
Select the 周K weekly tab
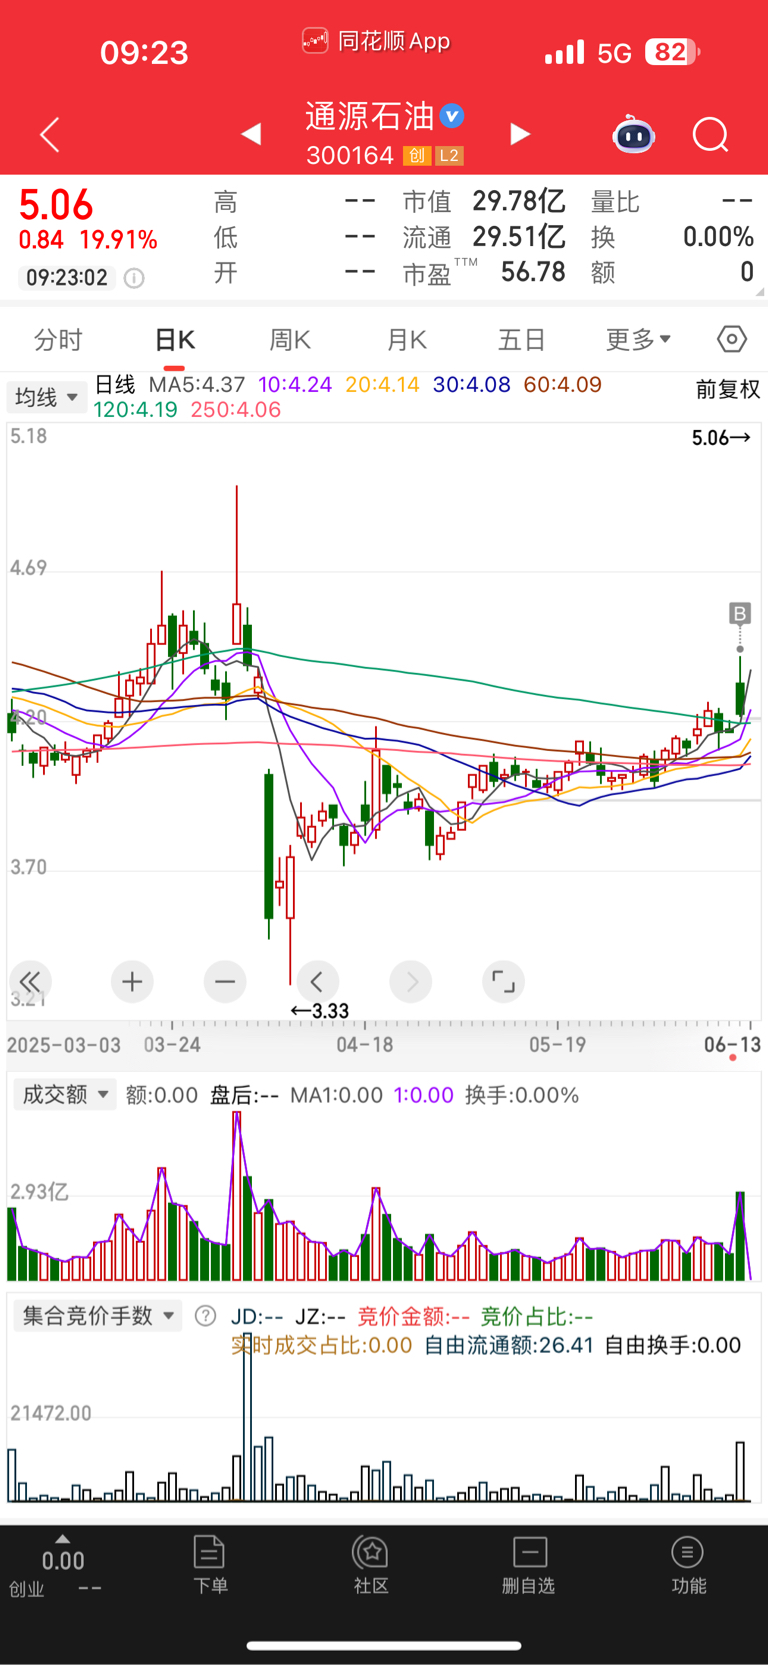tap(290, 340)
